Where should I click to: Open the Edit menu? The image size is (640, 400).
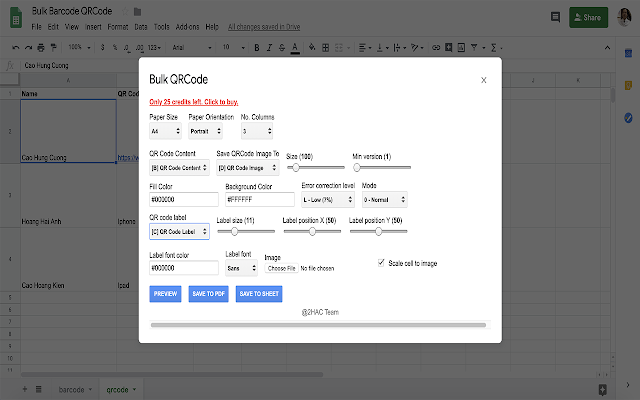click(53, 27)
